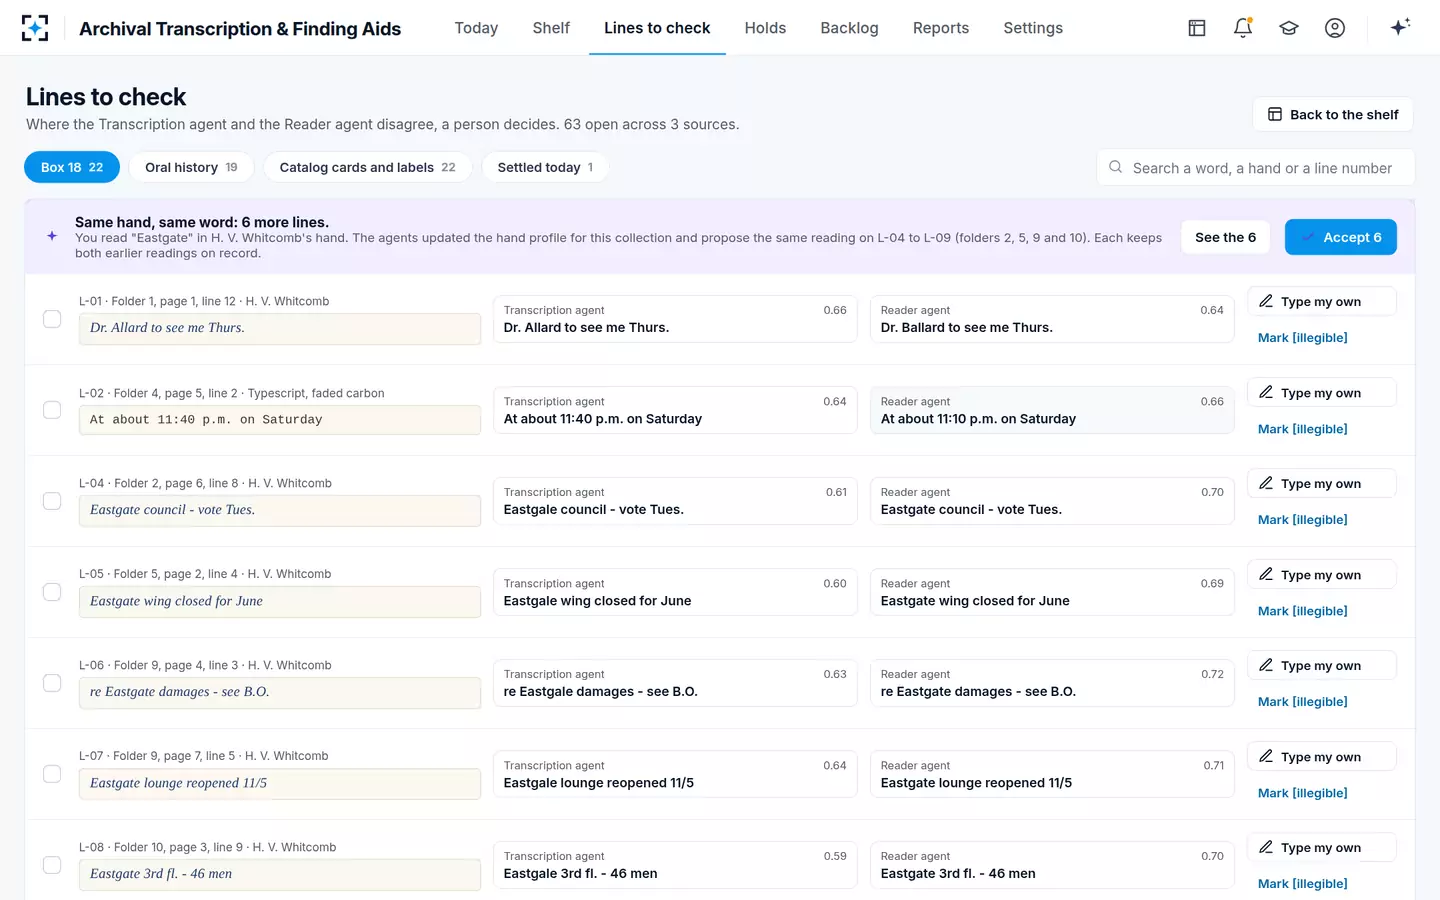Choose Transcription agent reading 11:40 p.m.

coord(675,410)
